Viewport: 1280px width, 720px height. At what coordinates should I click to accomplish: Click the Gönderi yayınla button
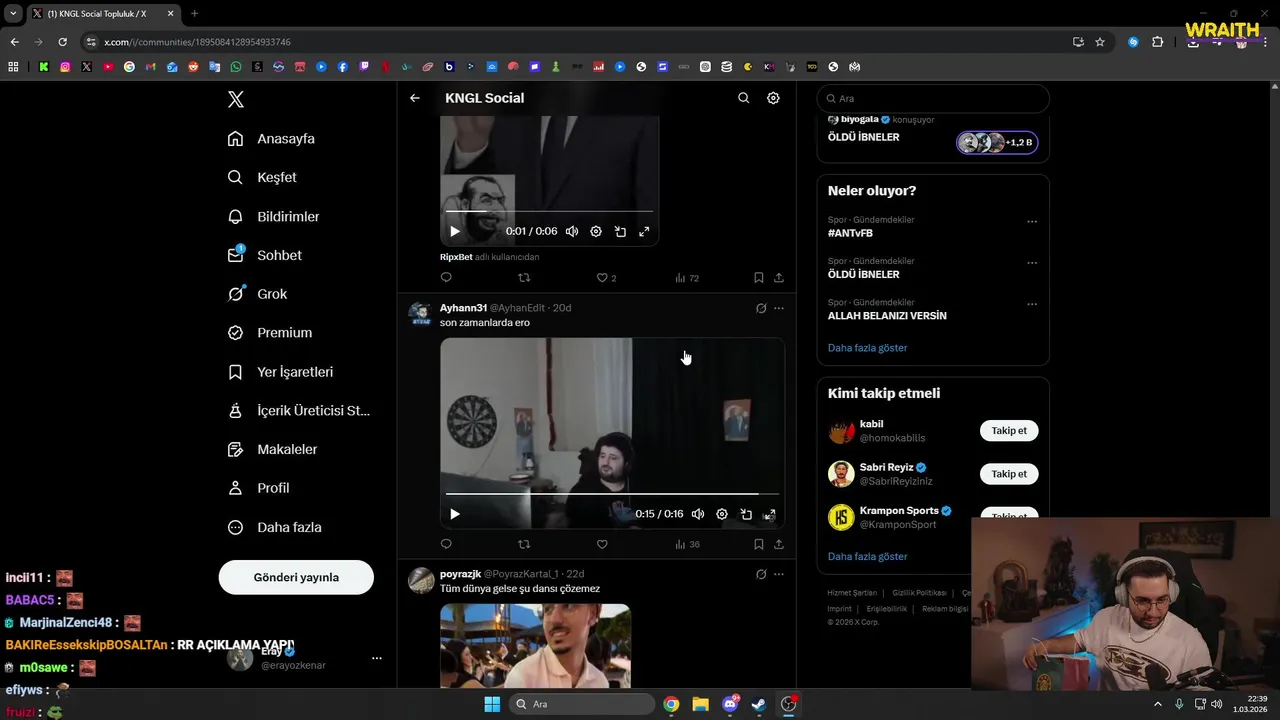coord(296,577)
